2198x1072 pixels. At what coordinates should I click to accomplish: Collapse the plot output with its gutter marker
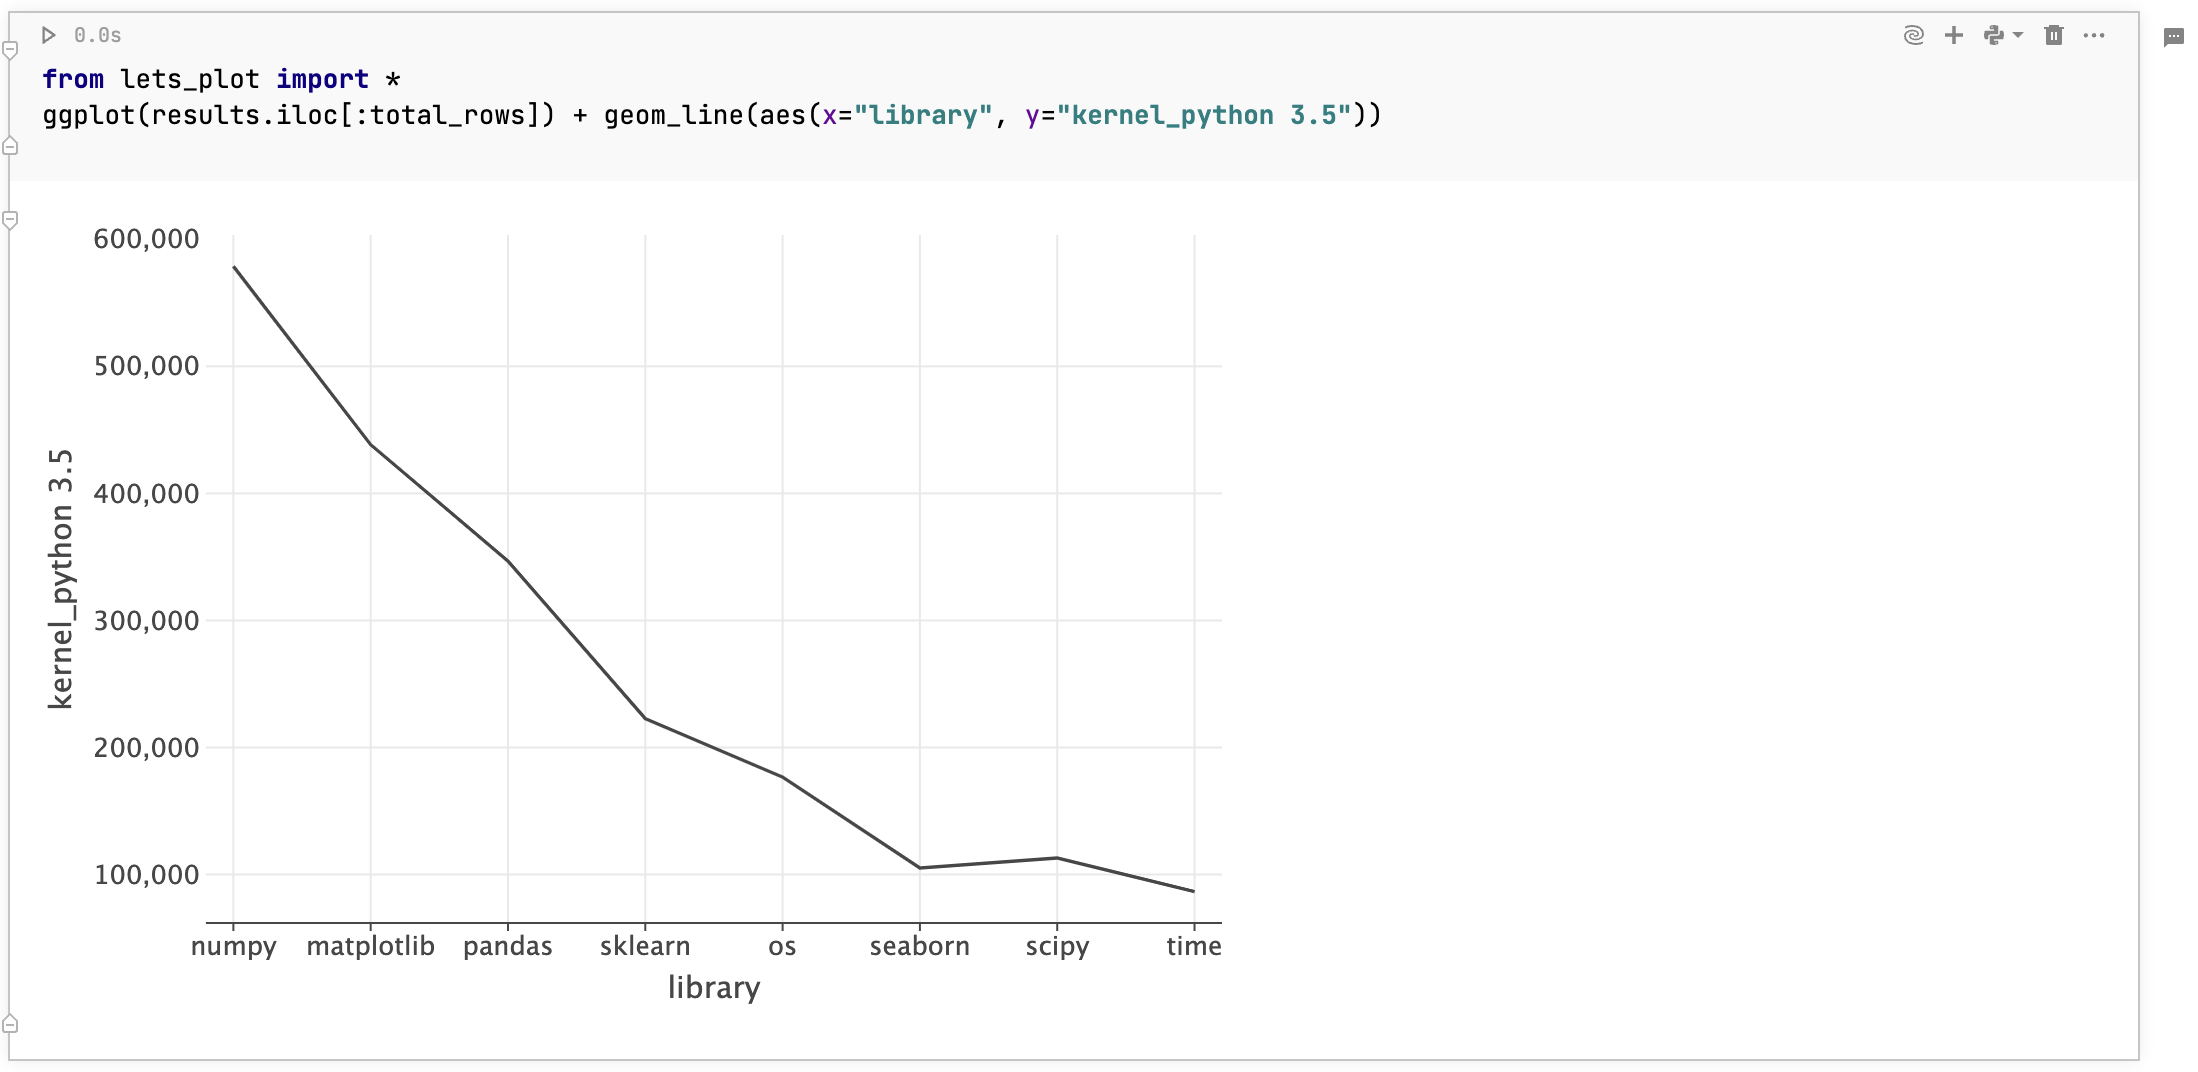(x=10, y=218)
